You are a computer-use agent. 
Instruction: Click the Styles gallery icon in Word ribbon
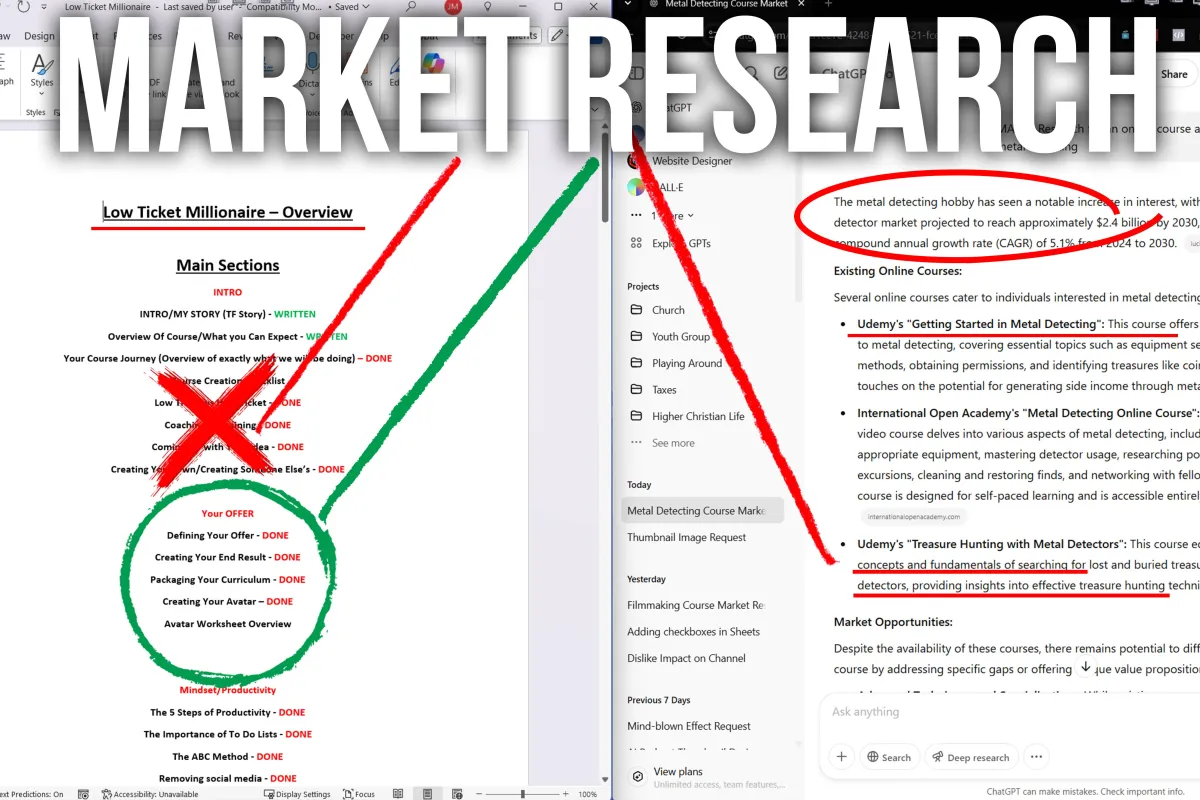(42, 65)
